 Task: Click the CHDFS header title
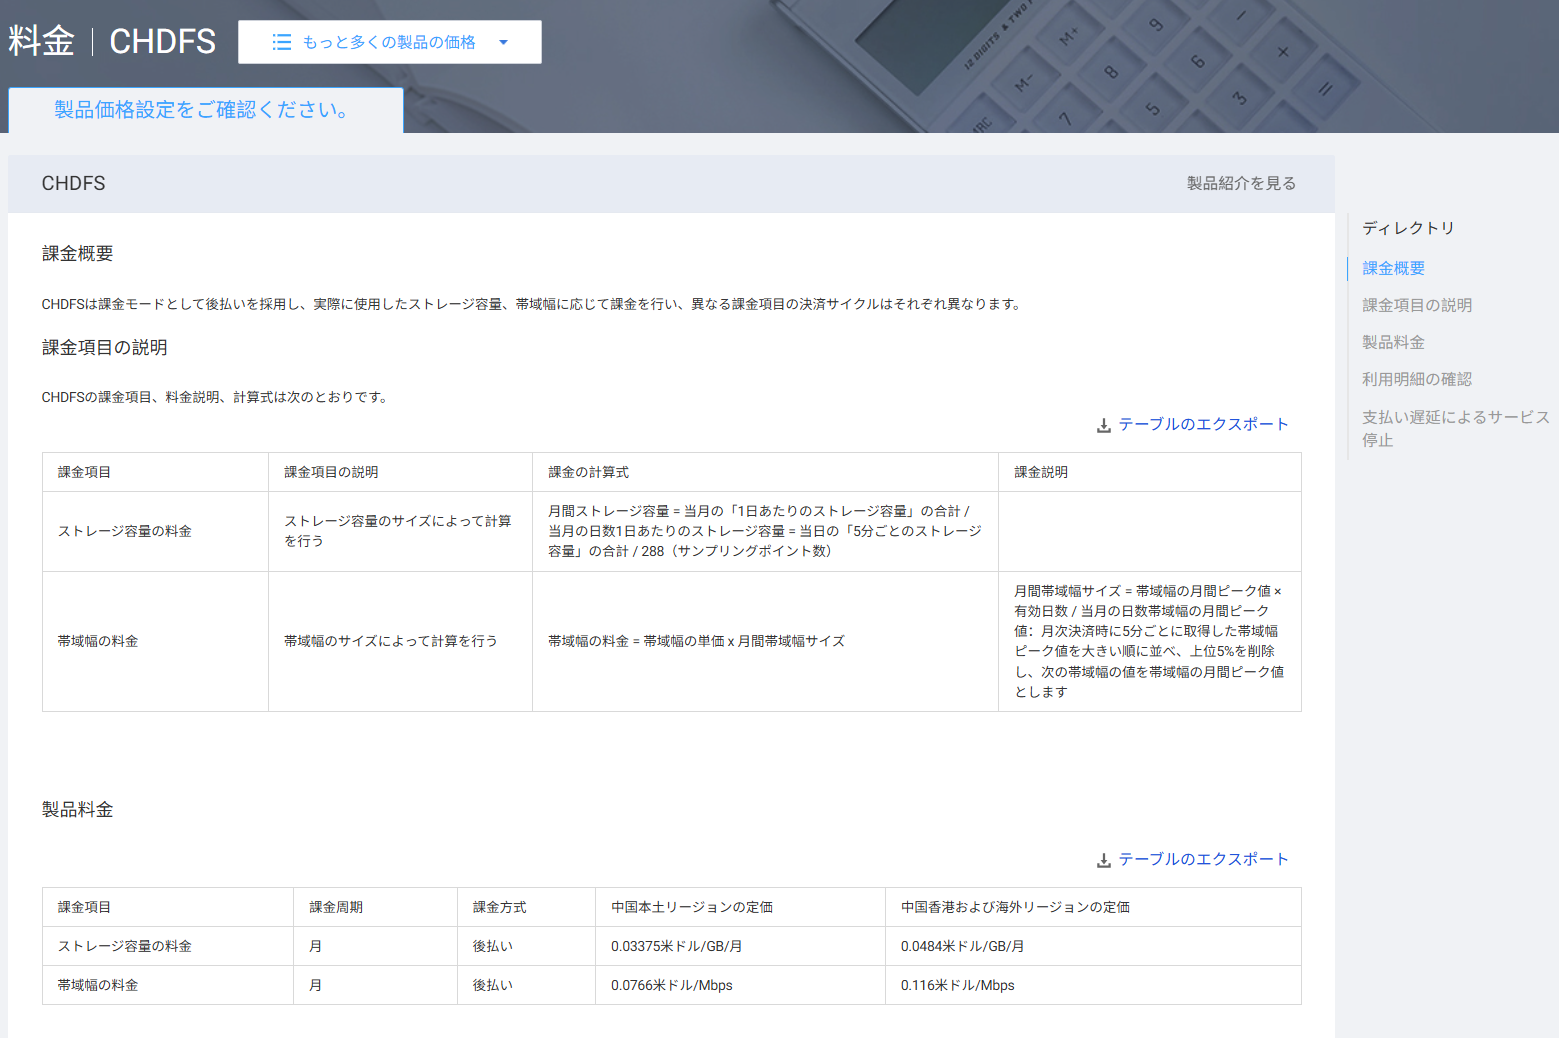[162, 41]
